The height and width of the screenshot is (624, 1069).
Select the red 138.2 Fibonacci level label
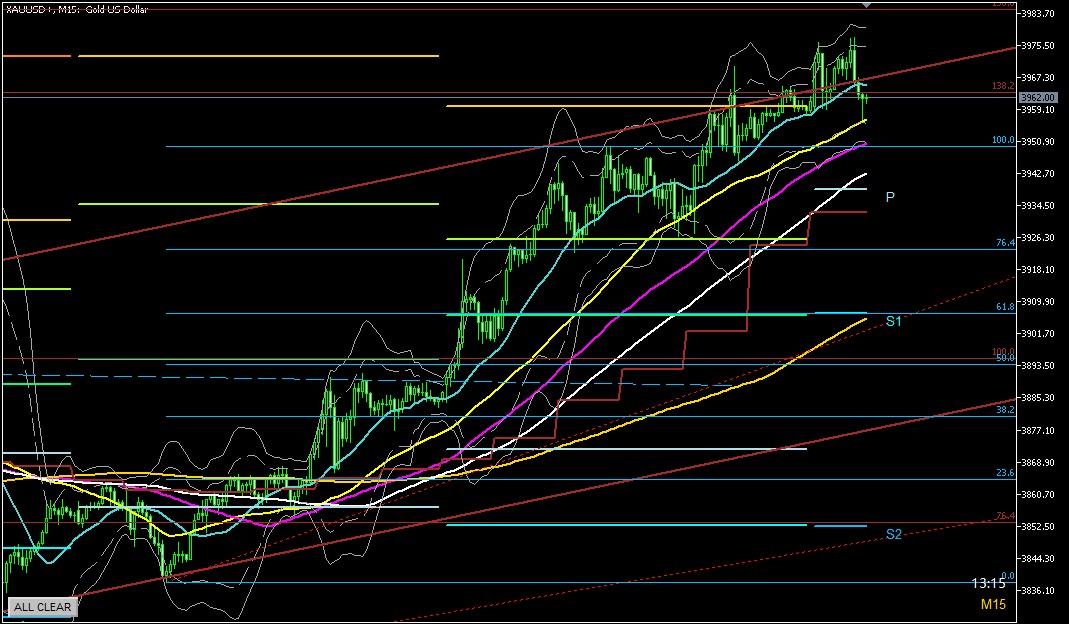[1003, 87]
